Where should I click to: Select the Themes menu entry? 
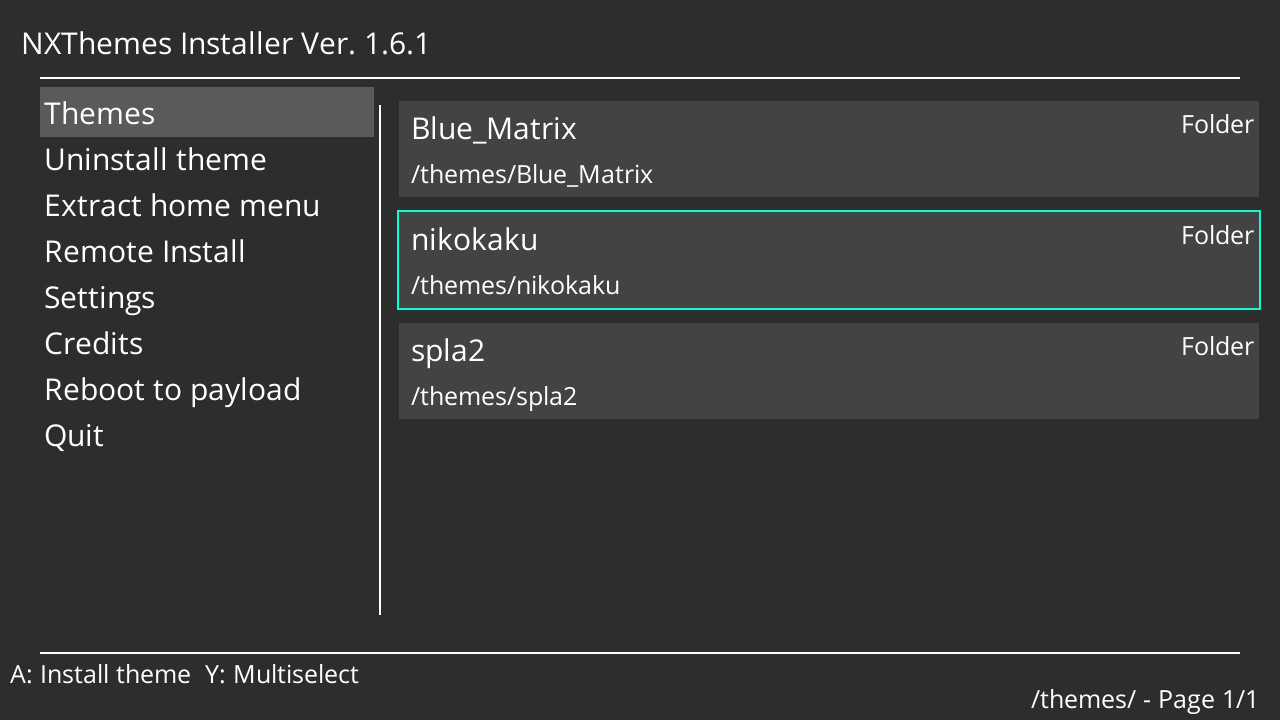tap(99, 113)
